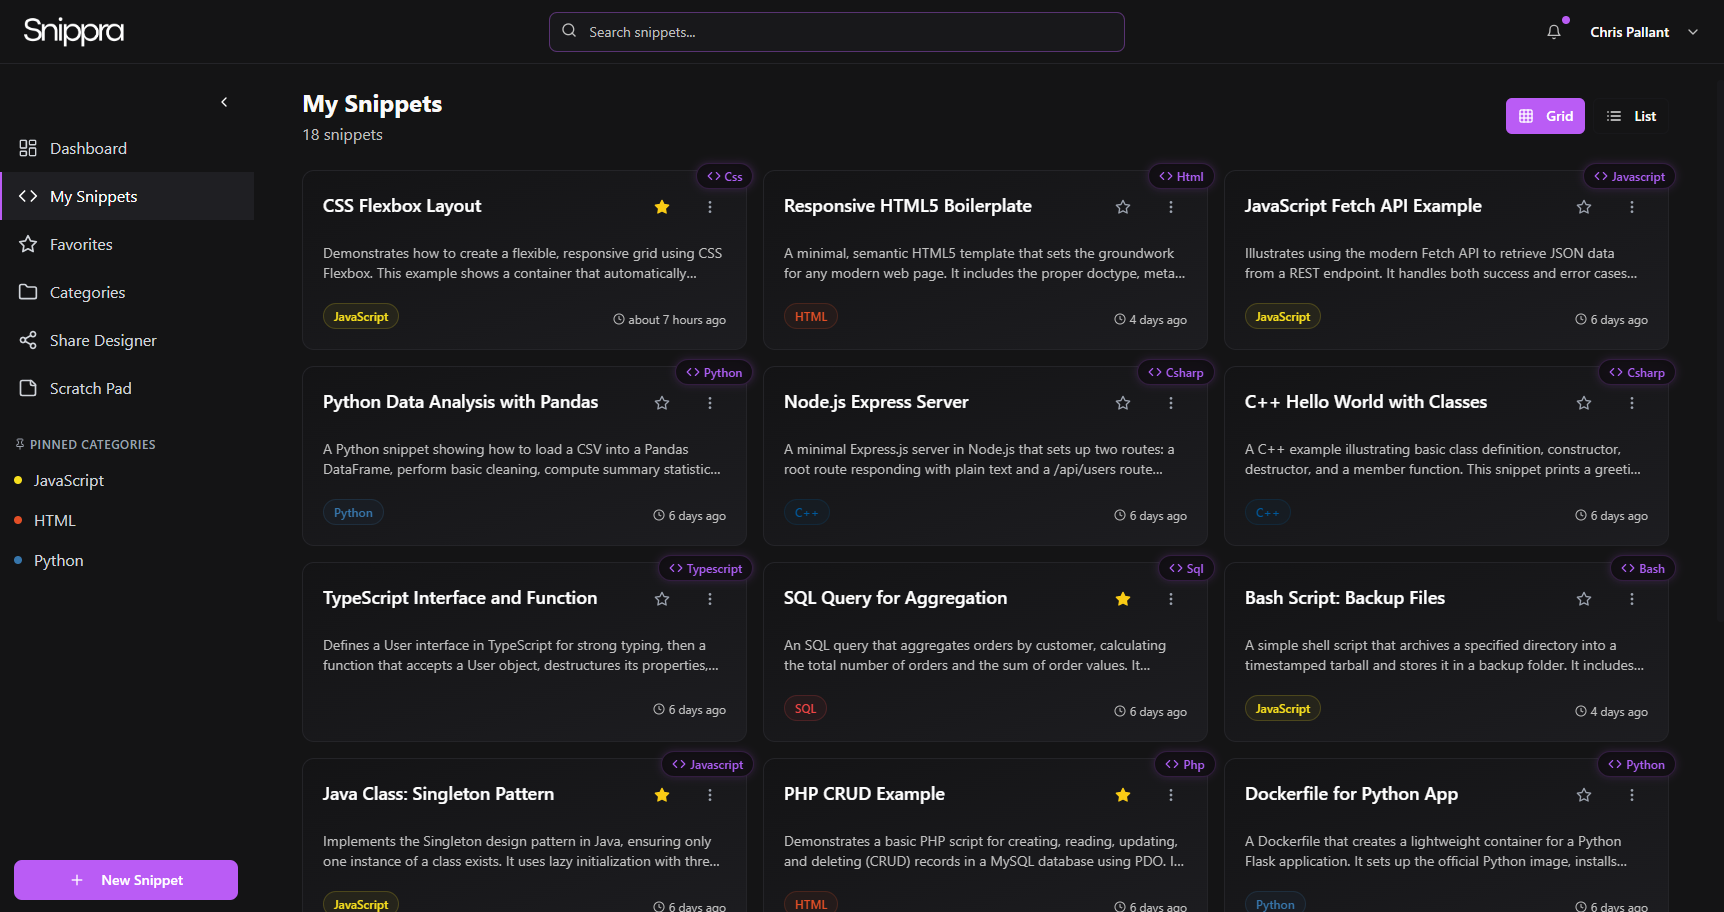Image resolution: width=1724 pixels, height=912 pixels.
Task: Open the Categories page in sidebar
Action: tap(87, 292)
